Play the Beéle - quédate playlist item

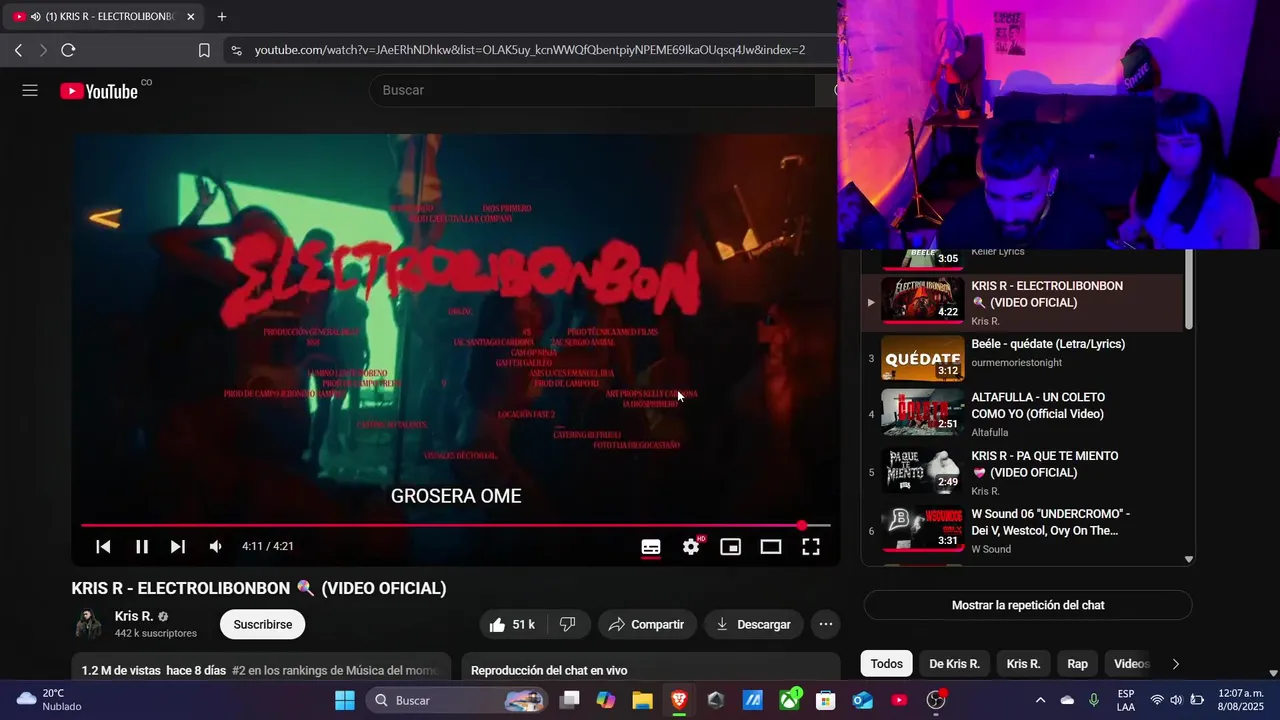click(1021, 358)
